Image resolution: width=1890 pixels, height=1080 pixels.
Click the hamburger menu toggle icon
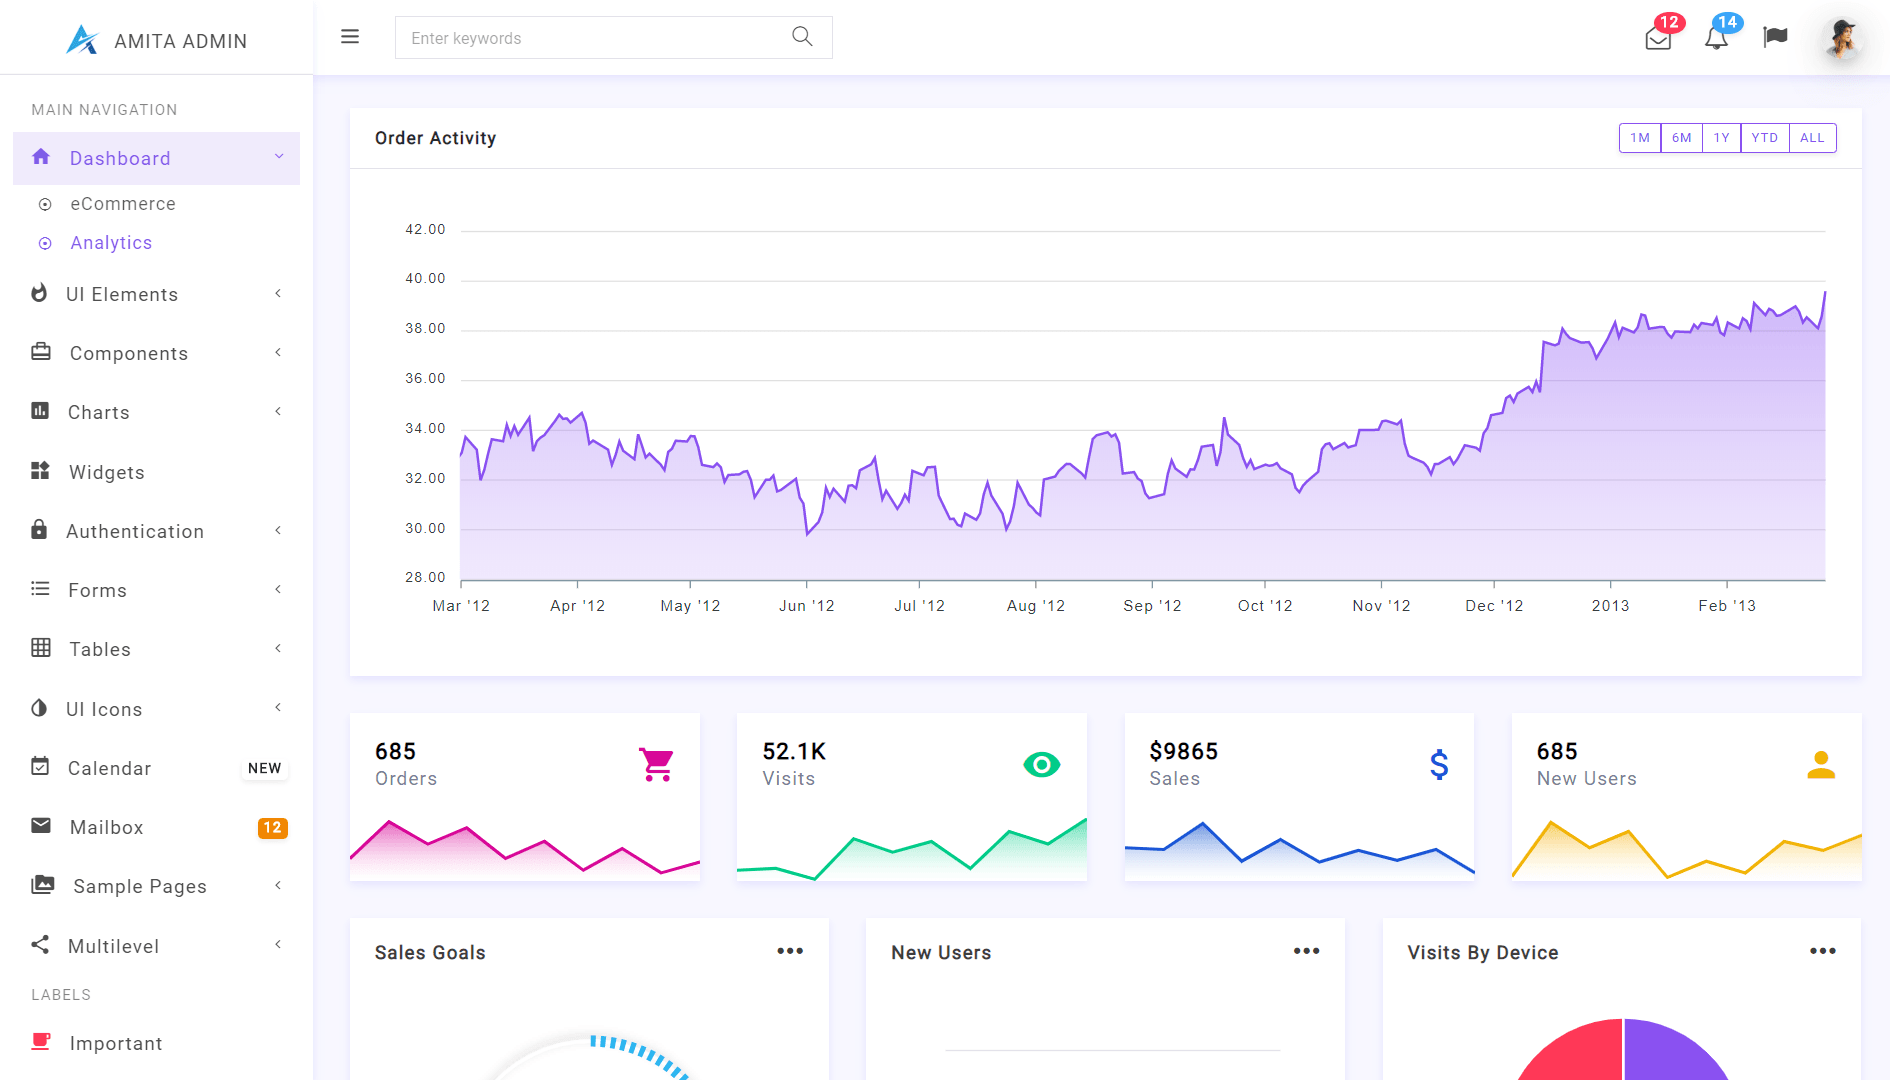350,37
